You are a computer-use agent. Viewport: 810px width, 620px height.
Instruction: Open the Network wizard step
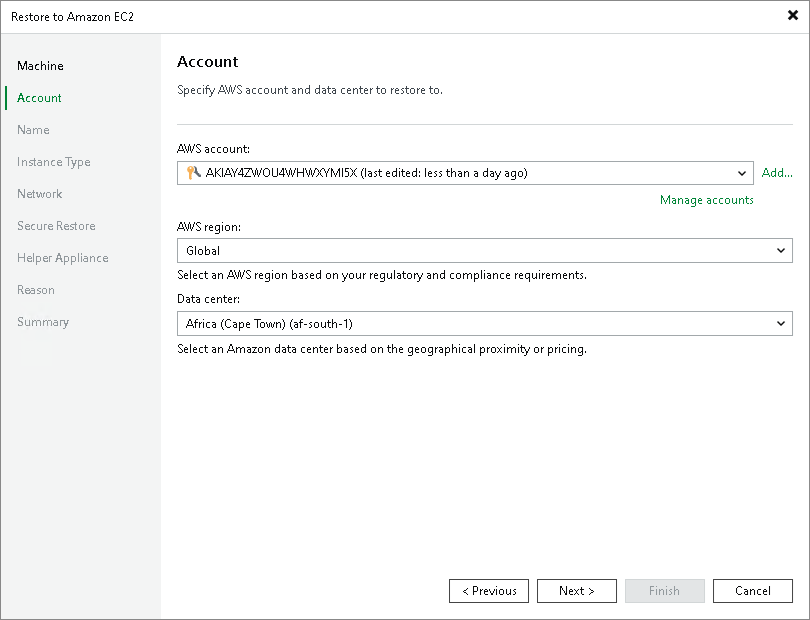click(x=39, y=193)
